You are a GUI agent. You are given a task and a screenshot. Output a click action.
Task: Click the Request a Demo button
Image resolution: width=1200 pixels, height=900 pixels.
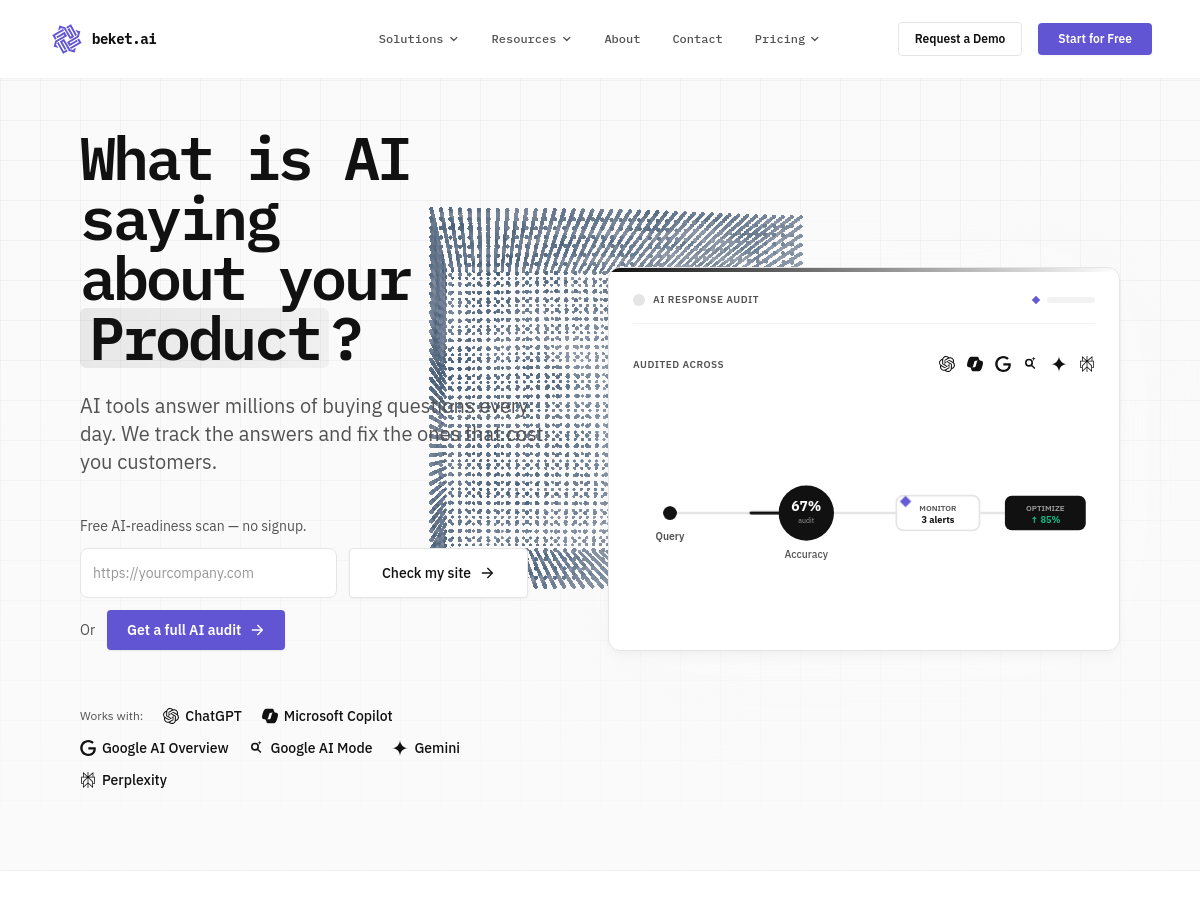[x=960, y=39]
